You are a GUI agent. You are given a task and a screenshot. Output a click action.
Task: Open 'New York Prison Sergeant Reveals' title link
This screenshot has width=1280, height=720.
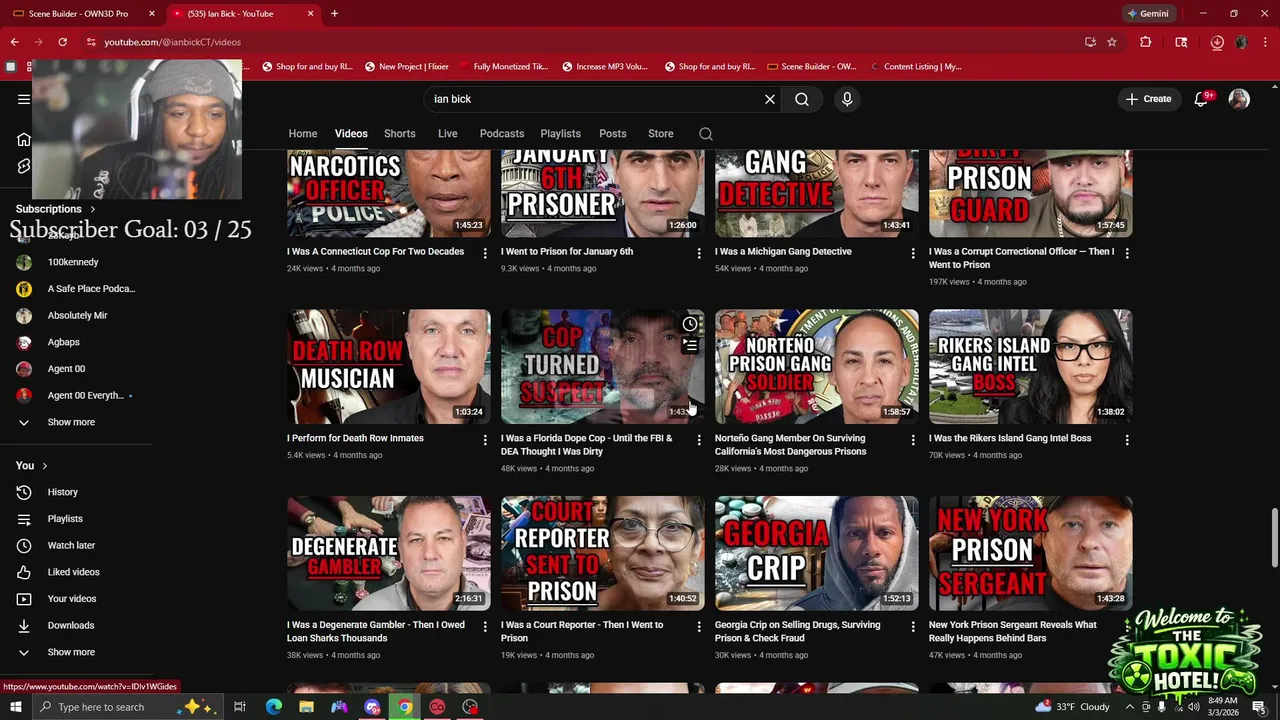[x=1012, y=631]
